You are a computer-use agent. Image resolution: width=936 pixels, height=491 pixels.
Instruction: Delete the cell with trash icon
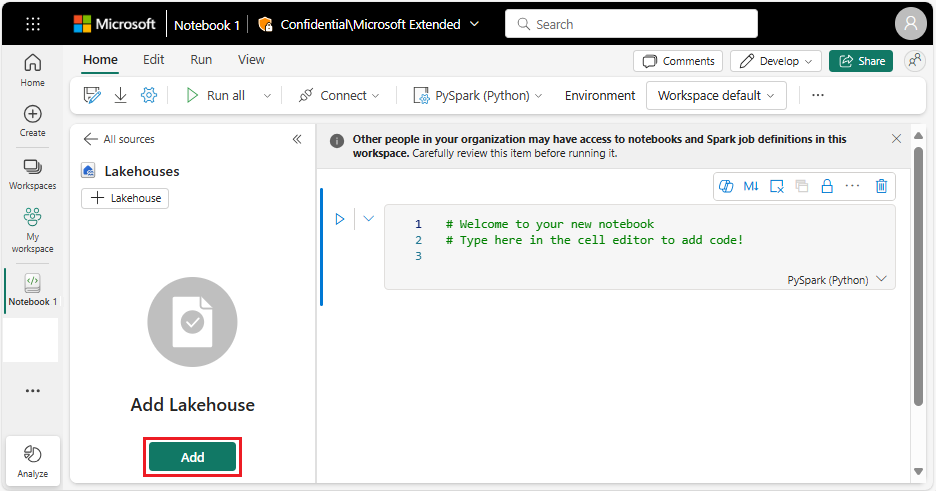(881, 186)
